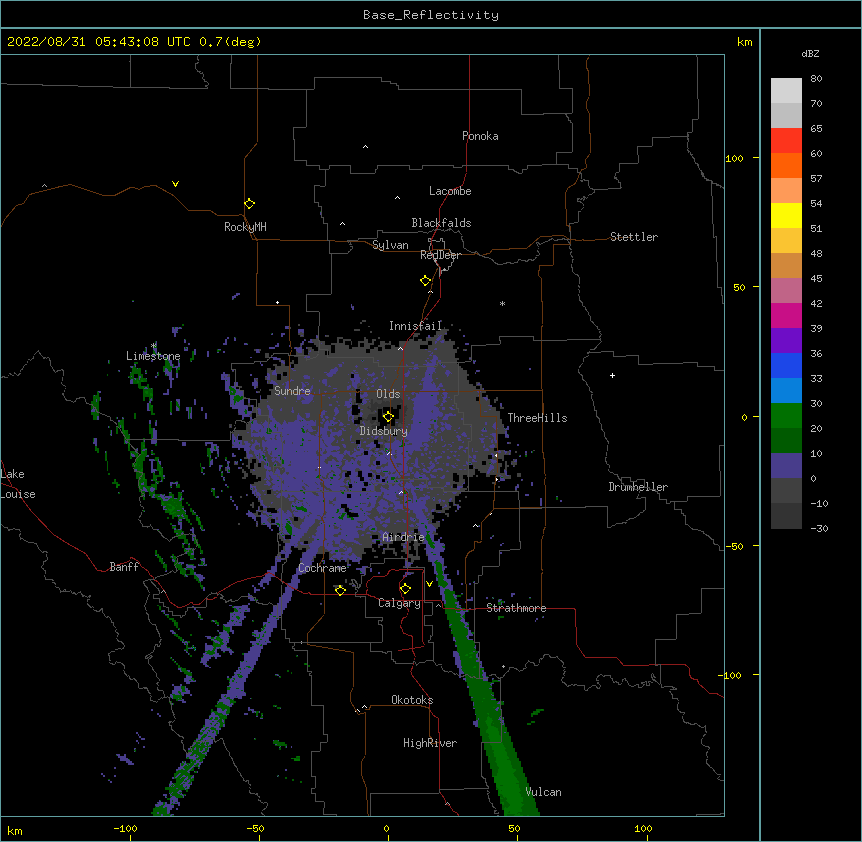This screenshot has width=862, height=842.
Task: Click the Innisfail city label
Action: pyautogui.click(x=416, y=326)
